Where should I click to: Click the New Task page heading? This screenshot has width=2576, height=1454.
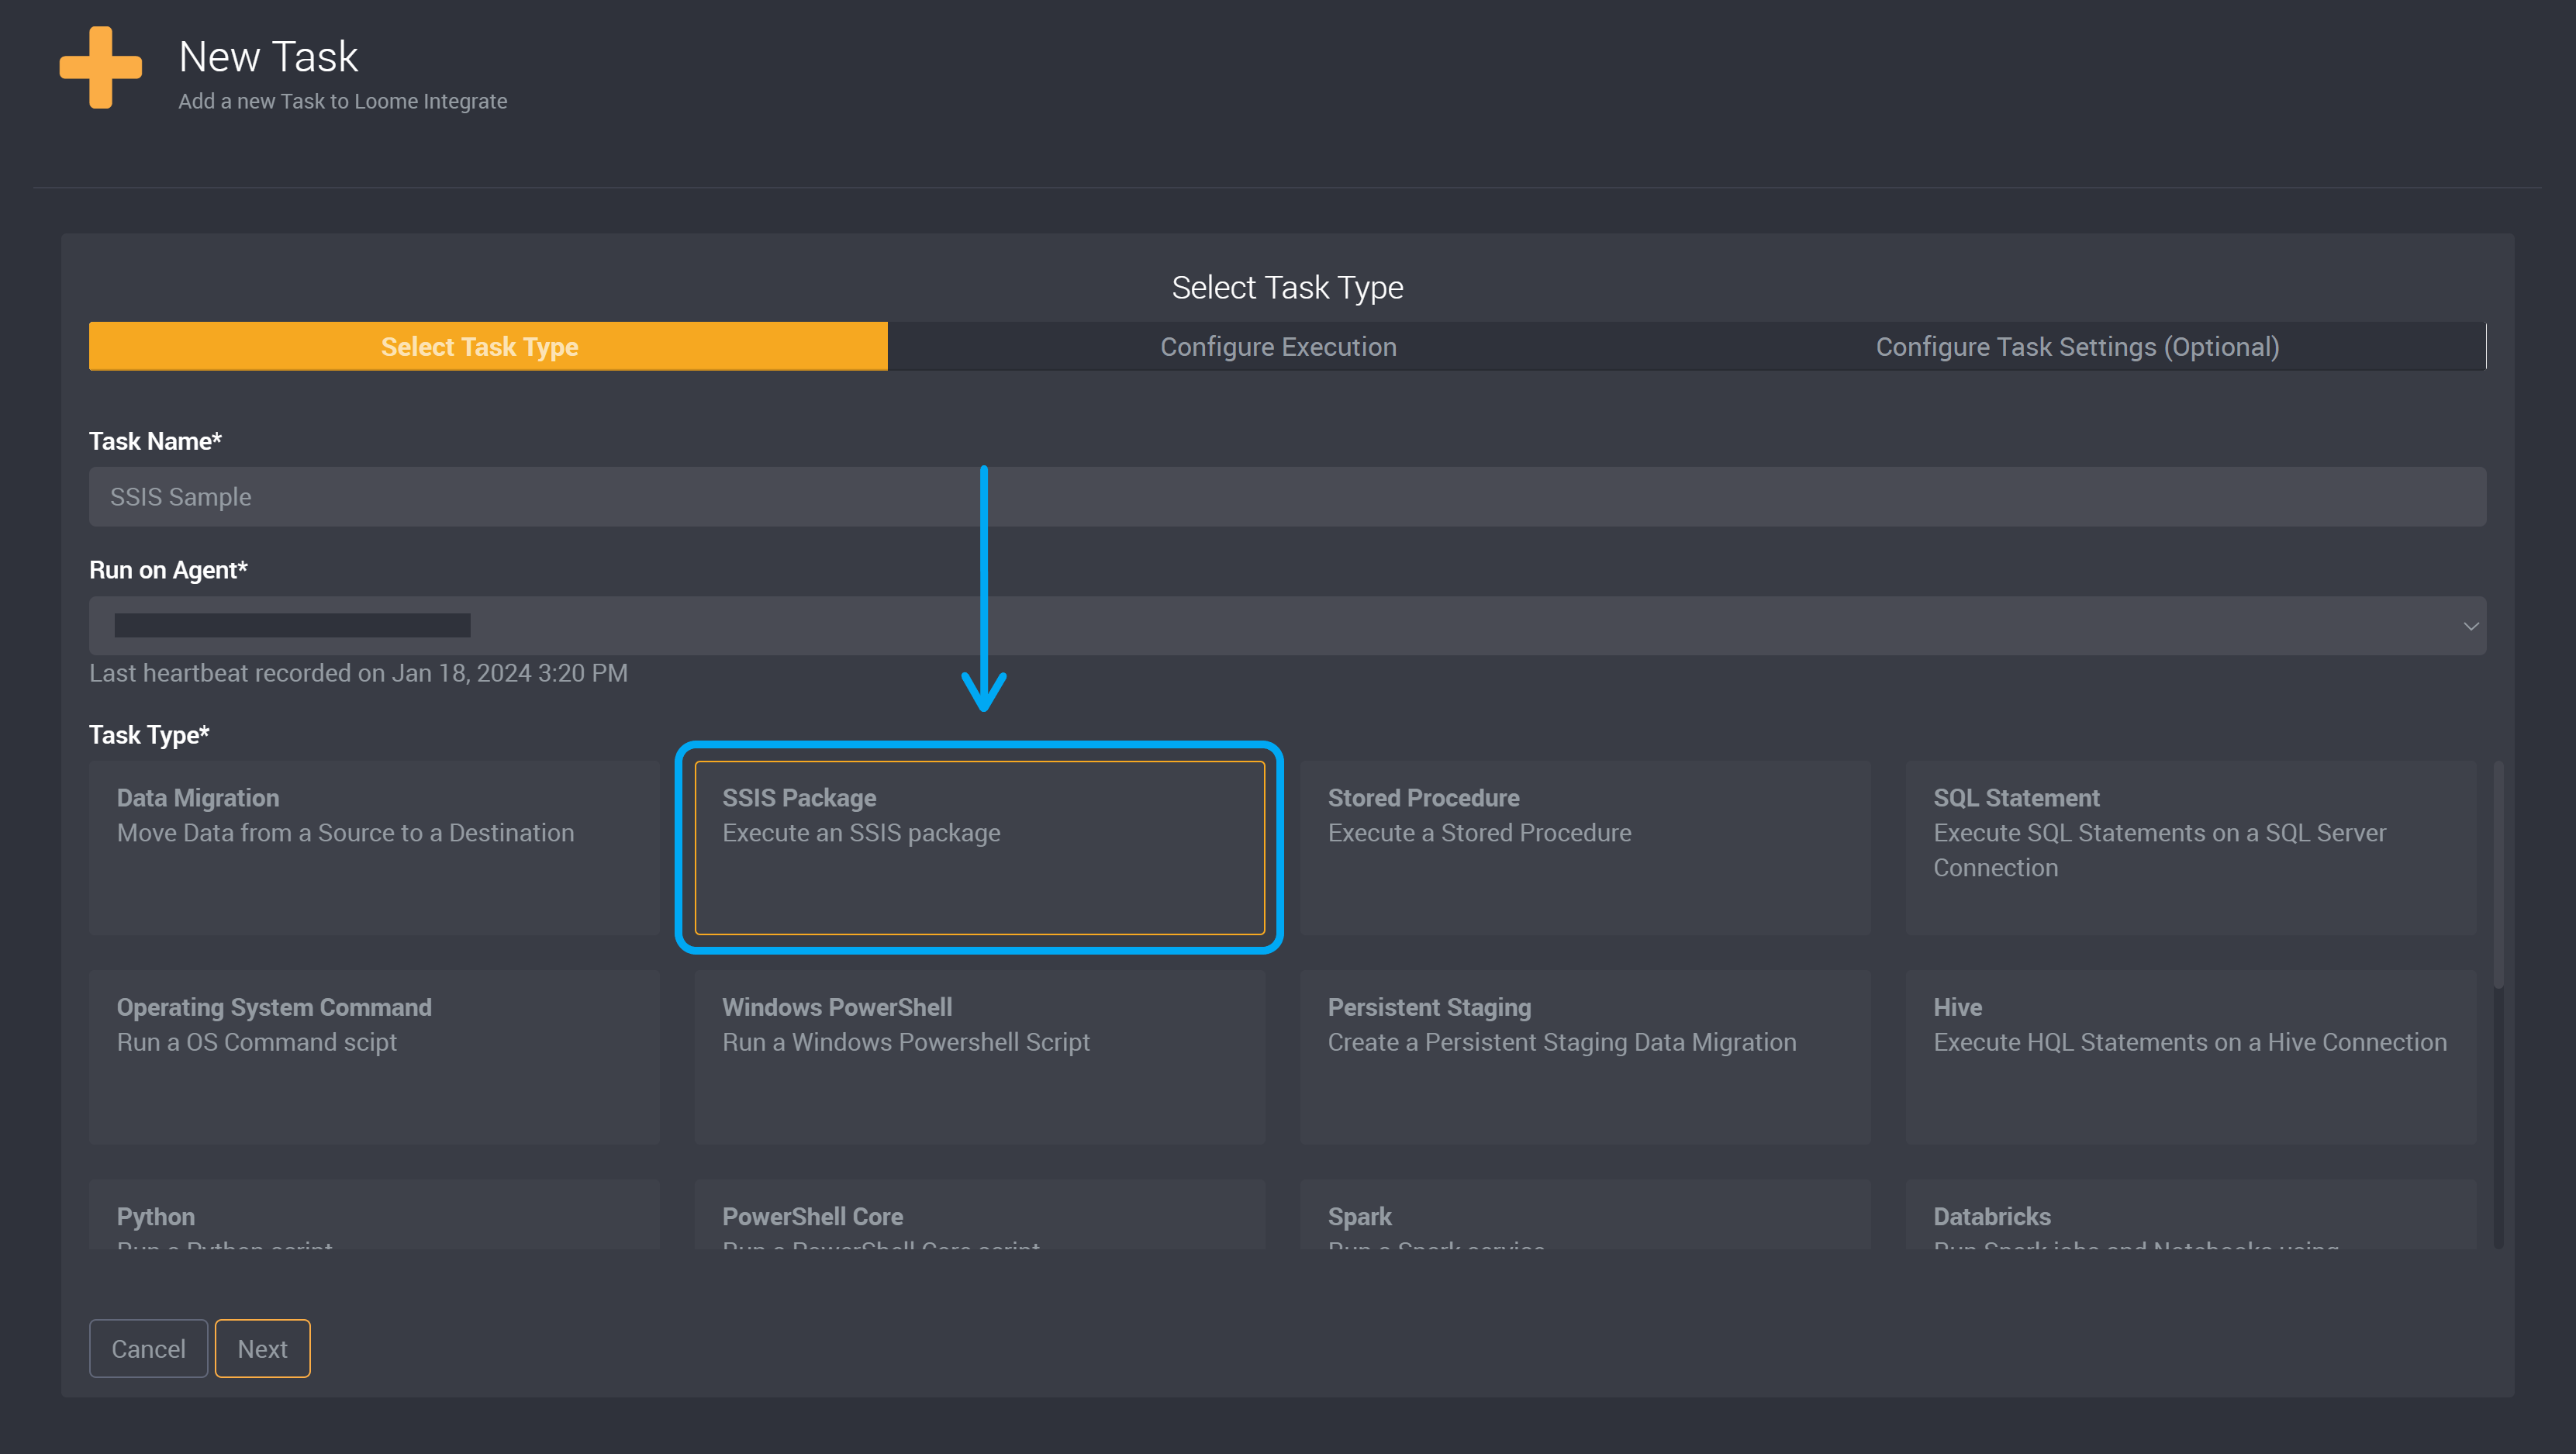(x=268, y=57)
